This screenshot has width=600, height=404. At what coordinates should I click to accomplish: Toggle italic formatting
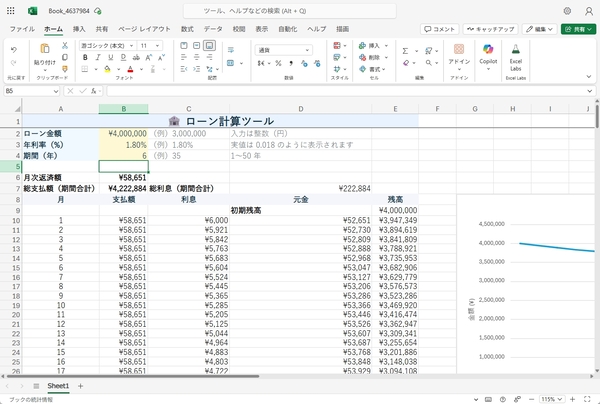98,58
